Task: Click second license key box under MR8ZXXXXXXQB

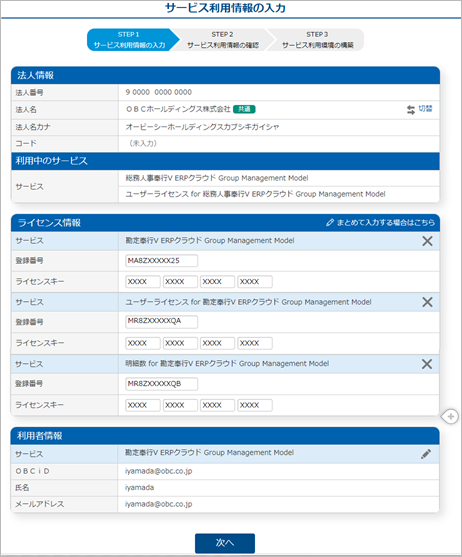Action: pos(180,405)
